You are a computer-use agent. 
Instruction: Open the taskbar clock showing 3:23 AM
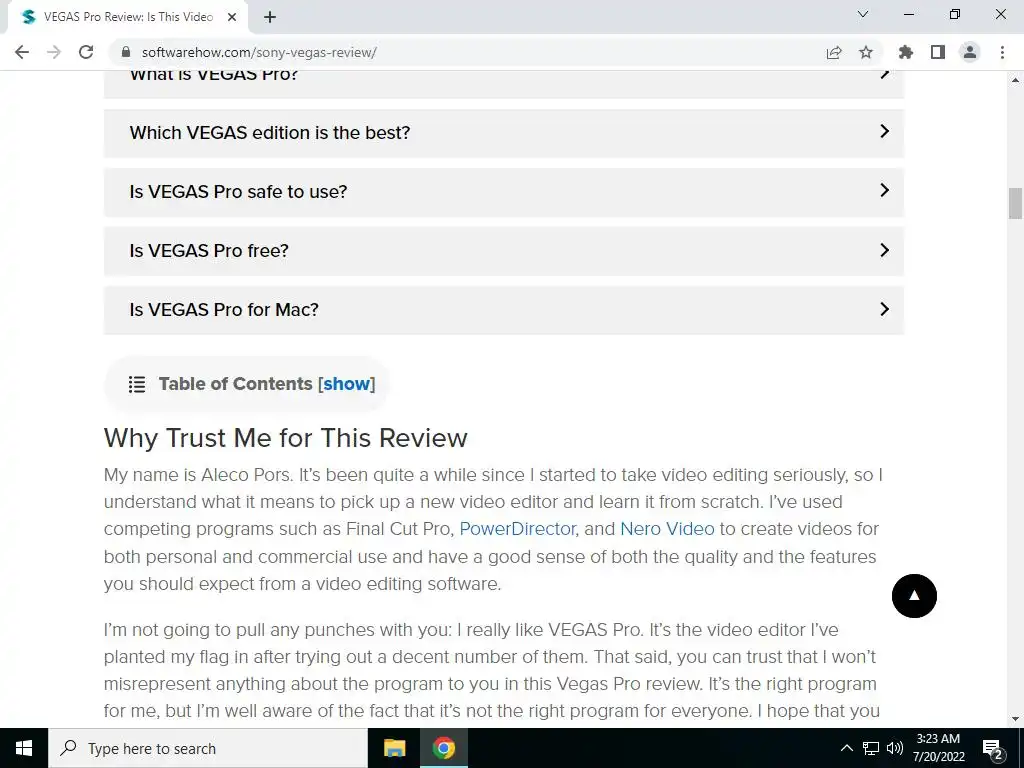click(x=938, y=748)
